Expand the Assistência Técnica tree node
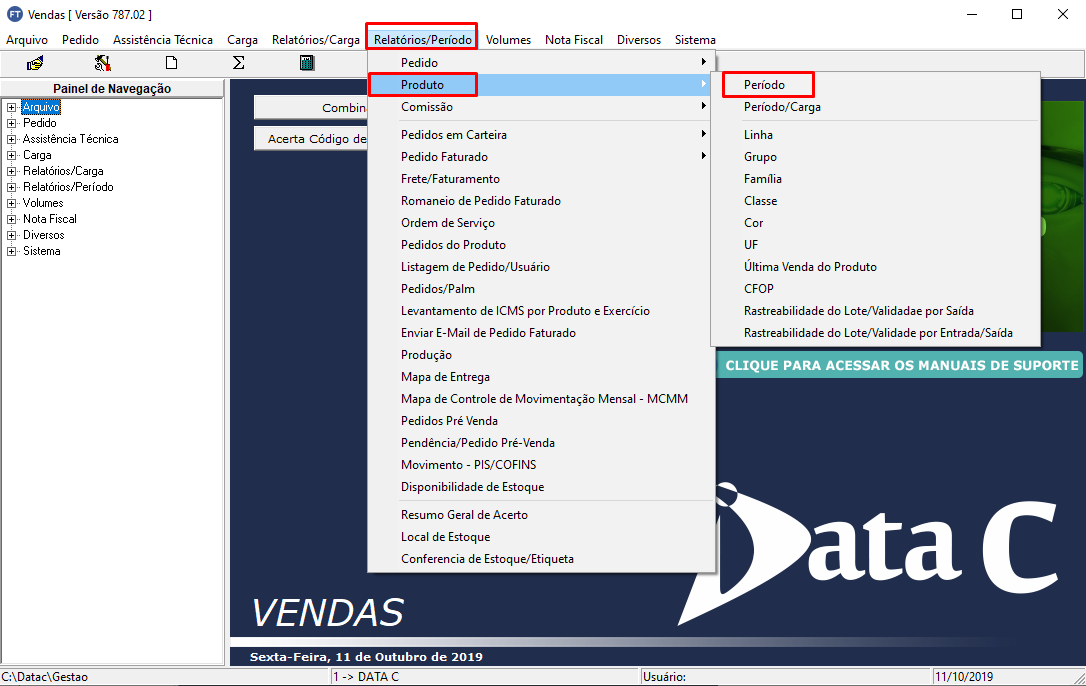The height and width of the screenshot is (686, 1086). [x=11, y=139]
